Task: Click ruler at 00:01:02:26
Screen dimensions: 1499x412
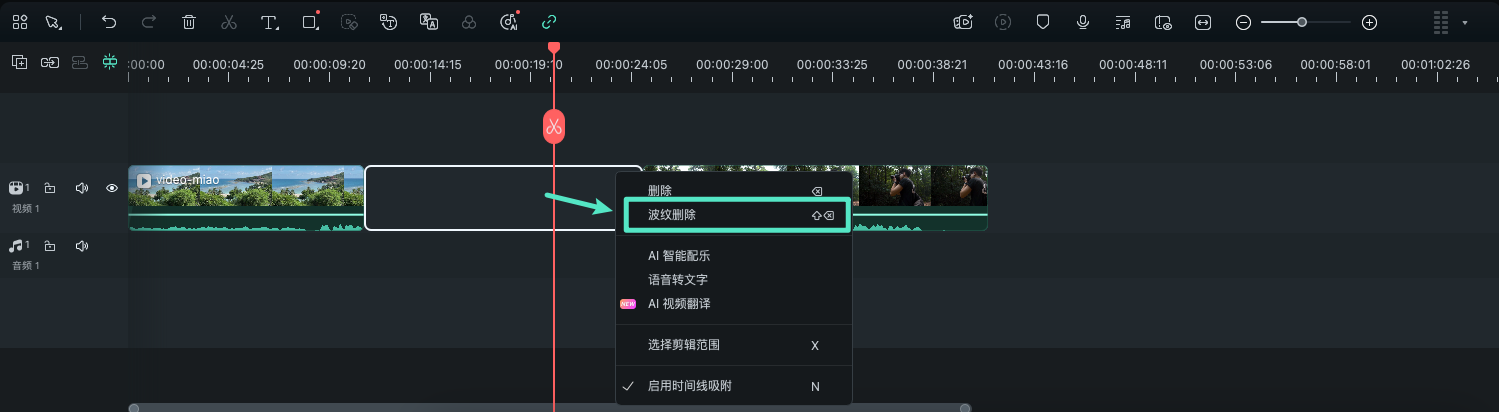Action: click(x=1435, y=64)
